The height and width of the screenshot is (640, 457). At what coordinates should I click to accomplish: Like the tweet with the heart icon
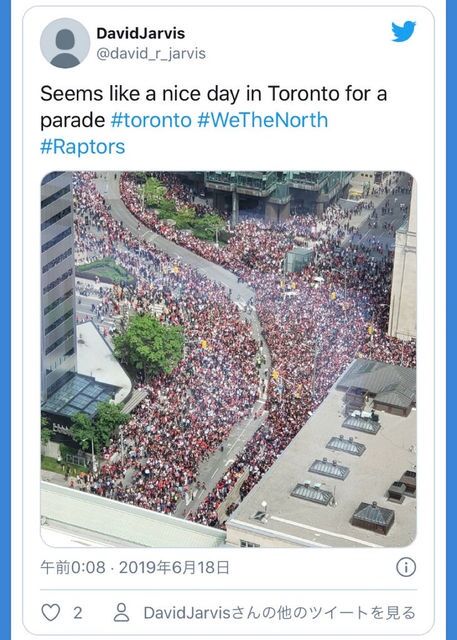[51, 613]
